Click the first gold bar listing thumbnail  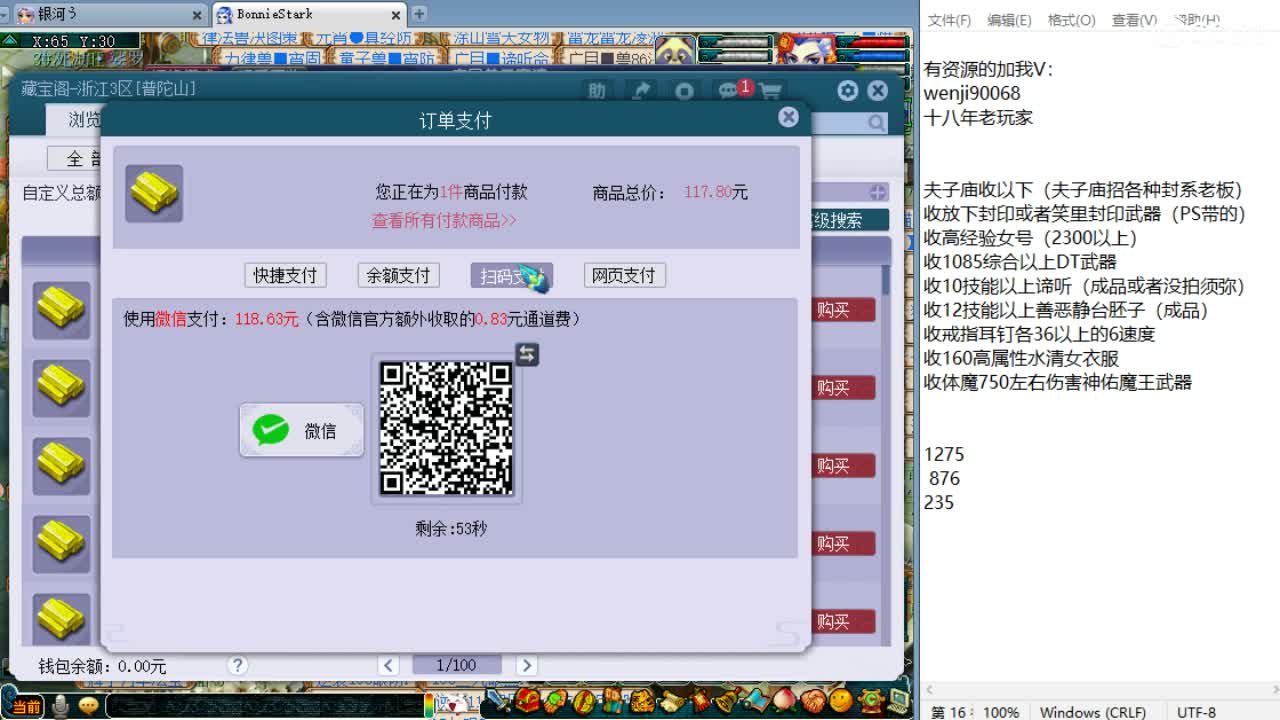tap(61, 310)
